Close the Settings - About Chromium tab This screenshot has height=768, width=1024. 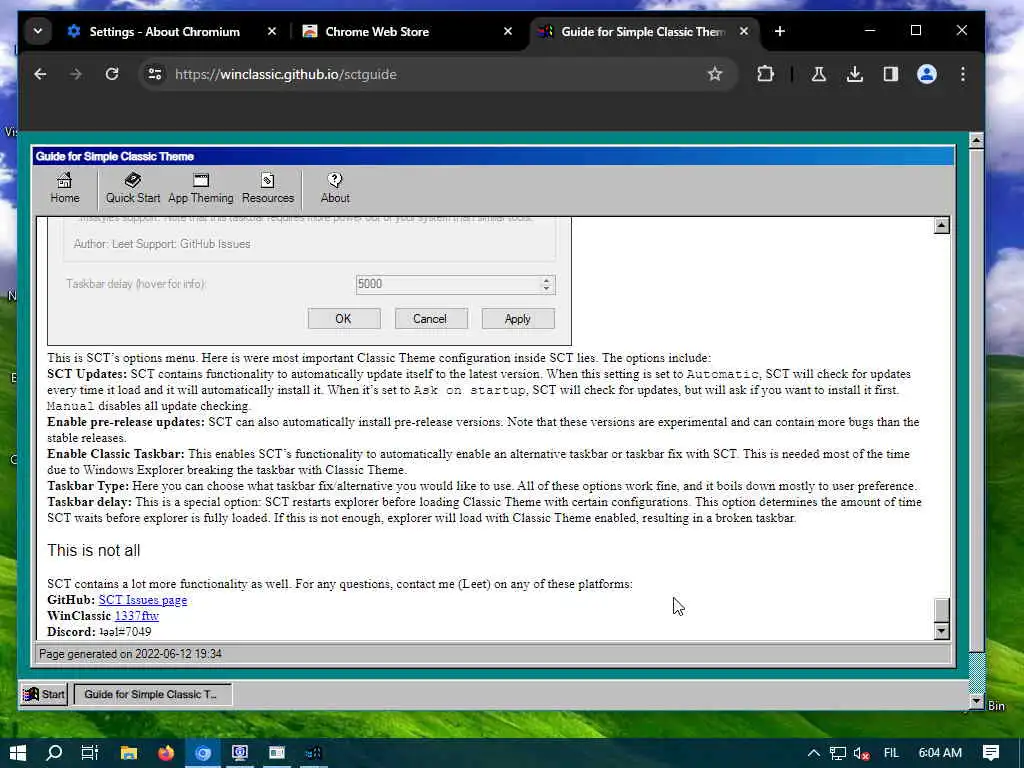tap(272, 31)
